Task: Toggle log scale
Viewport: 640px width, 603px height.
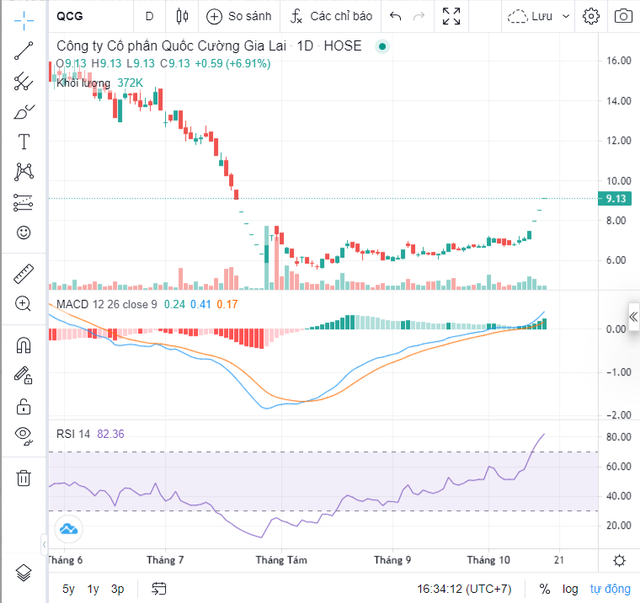Action: click(570, 589)
